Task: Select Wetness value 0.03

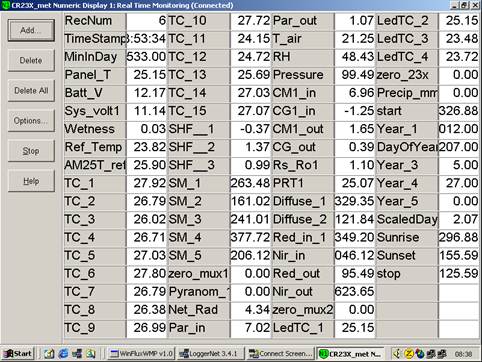Action: pos(146,129)
